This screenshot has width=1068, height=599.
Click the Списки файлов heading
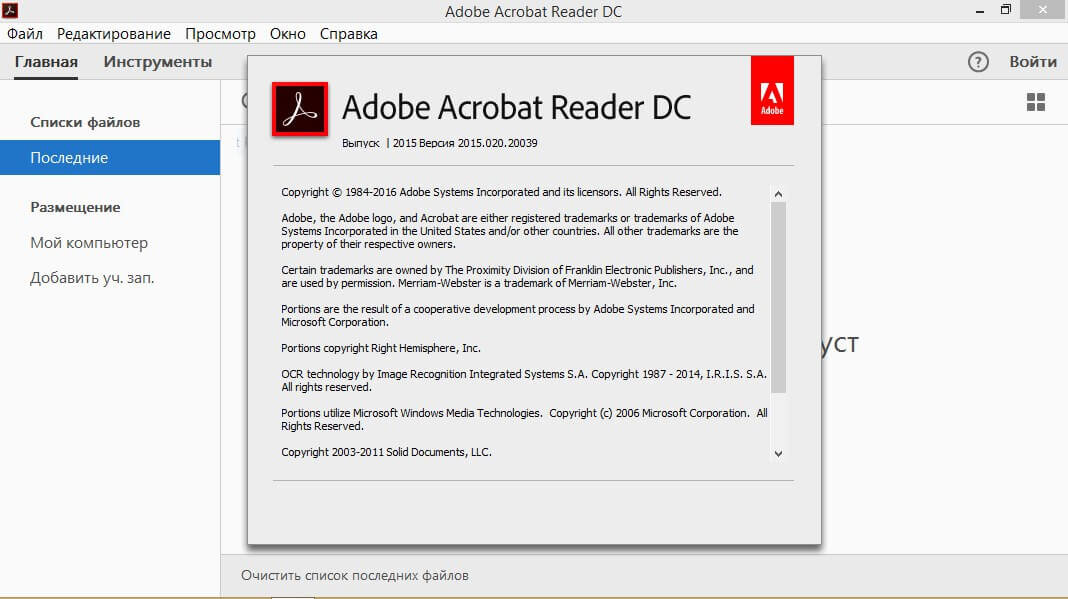[85, 123]
